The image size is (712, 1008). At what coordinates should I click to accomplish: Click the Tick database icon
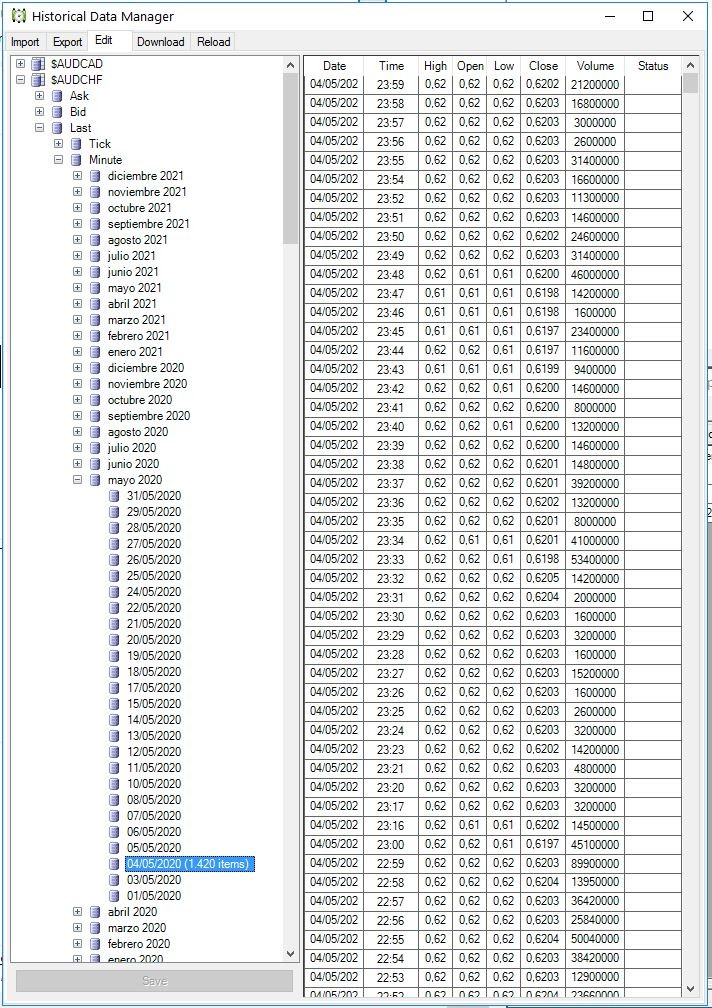[x=76, y=143]
